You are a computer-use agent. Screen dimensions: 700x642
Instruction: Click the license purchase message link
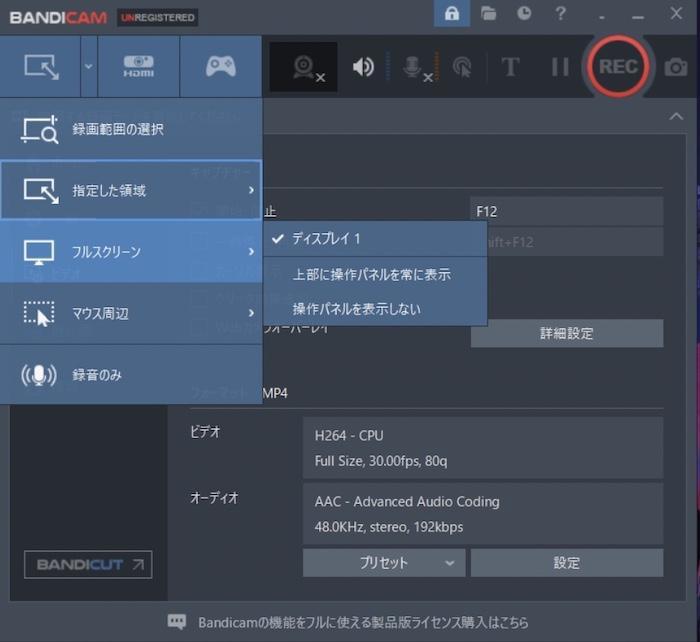click(x=363, y=622)
